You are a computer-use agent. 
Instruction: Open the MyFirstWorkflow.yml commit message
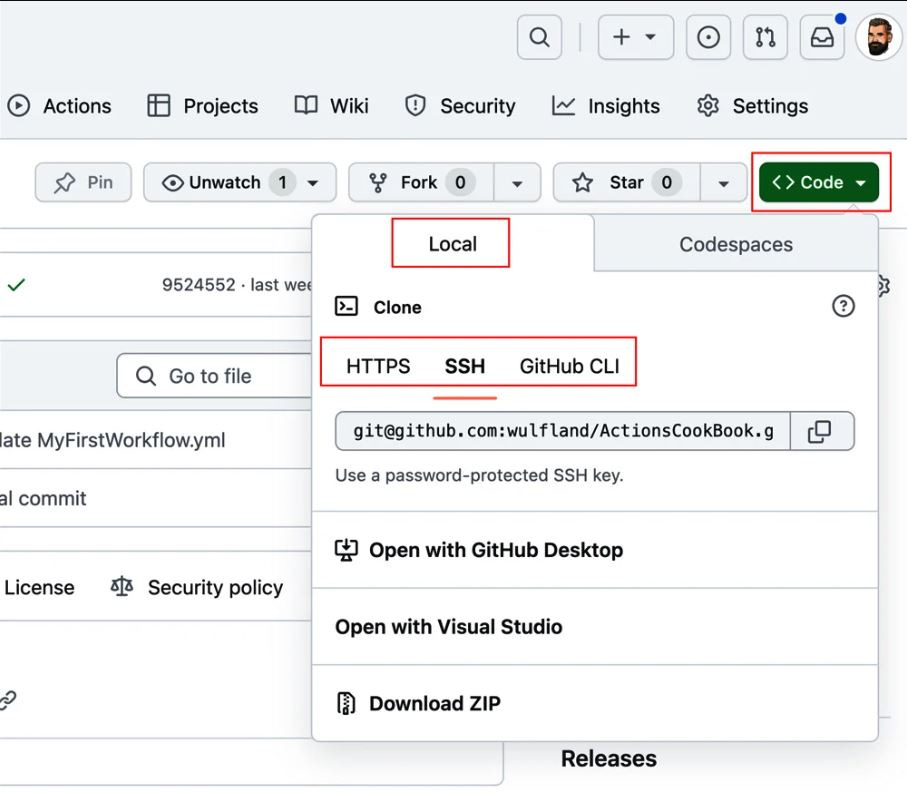point(113,440)
